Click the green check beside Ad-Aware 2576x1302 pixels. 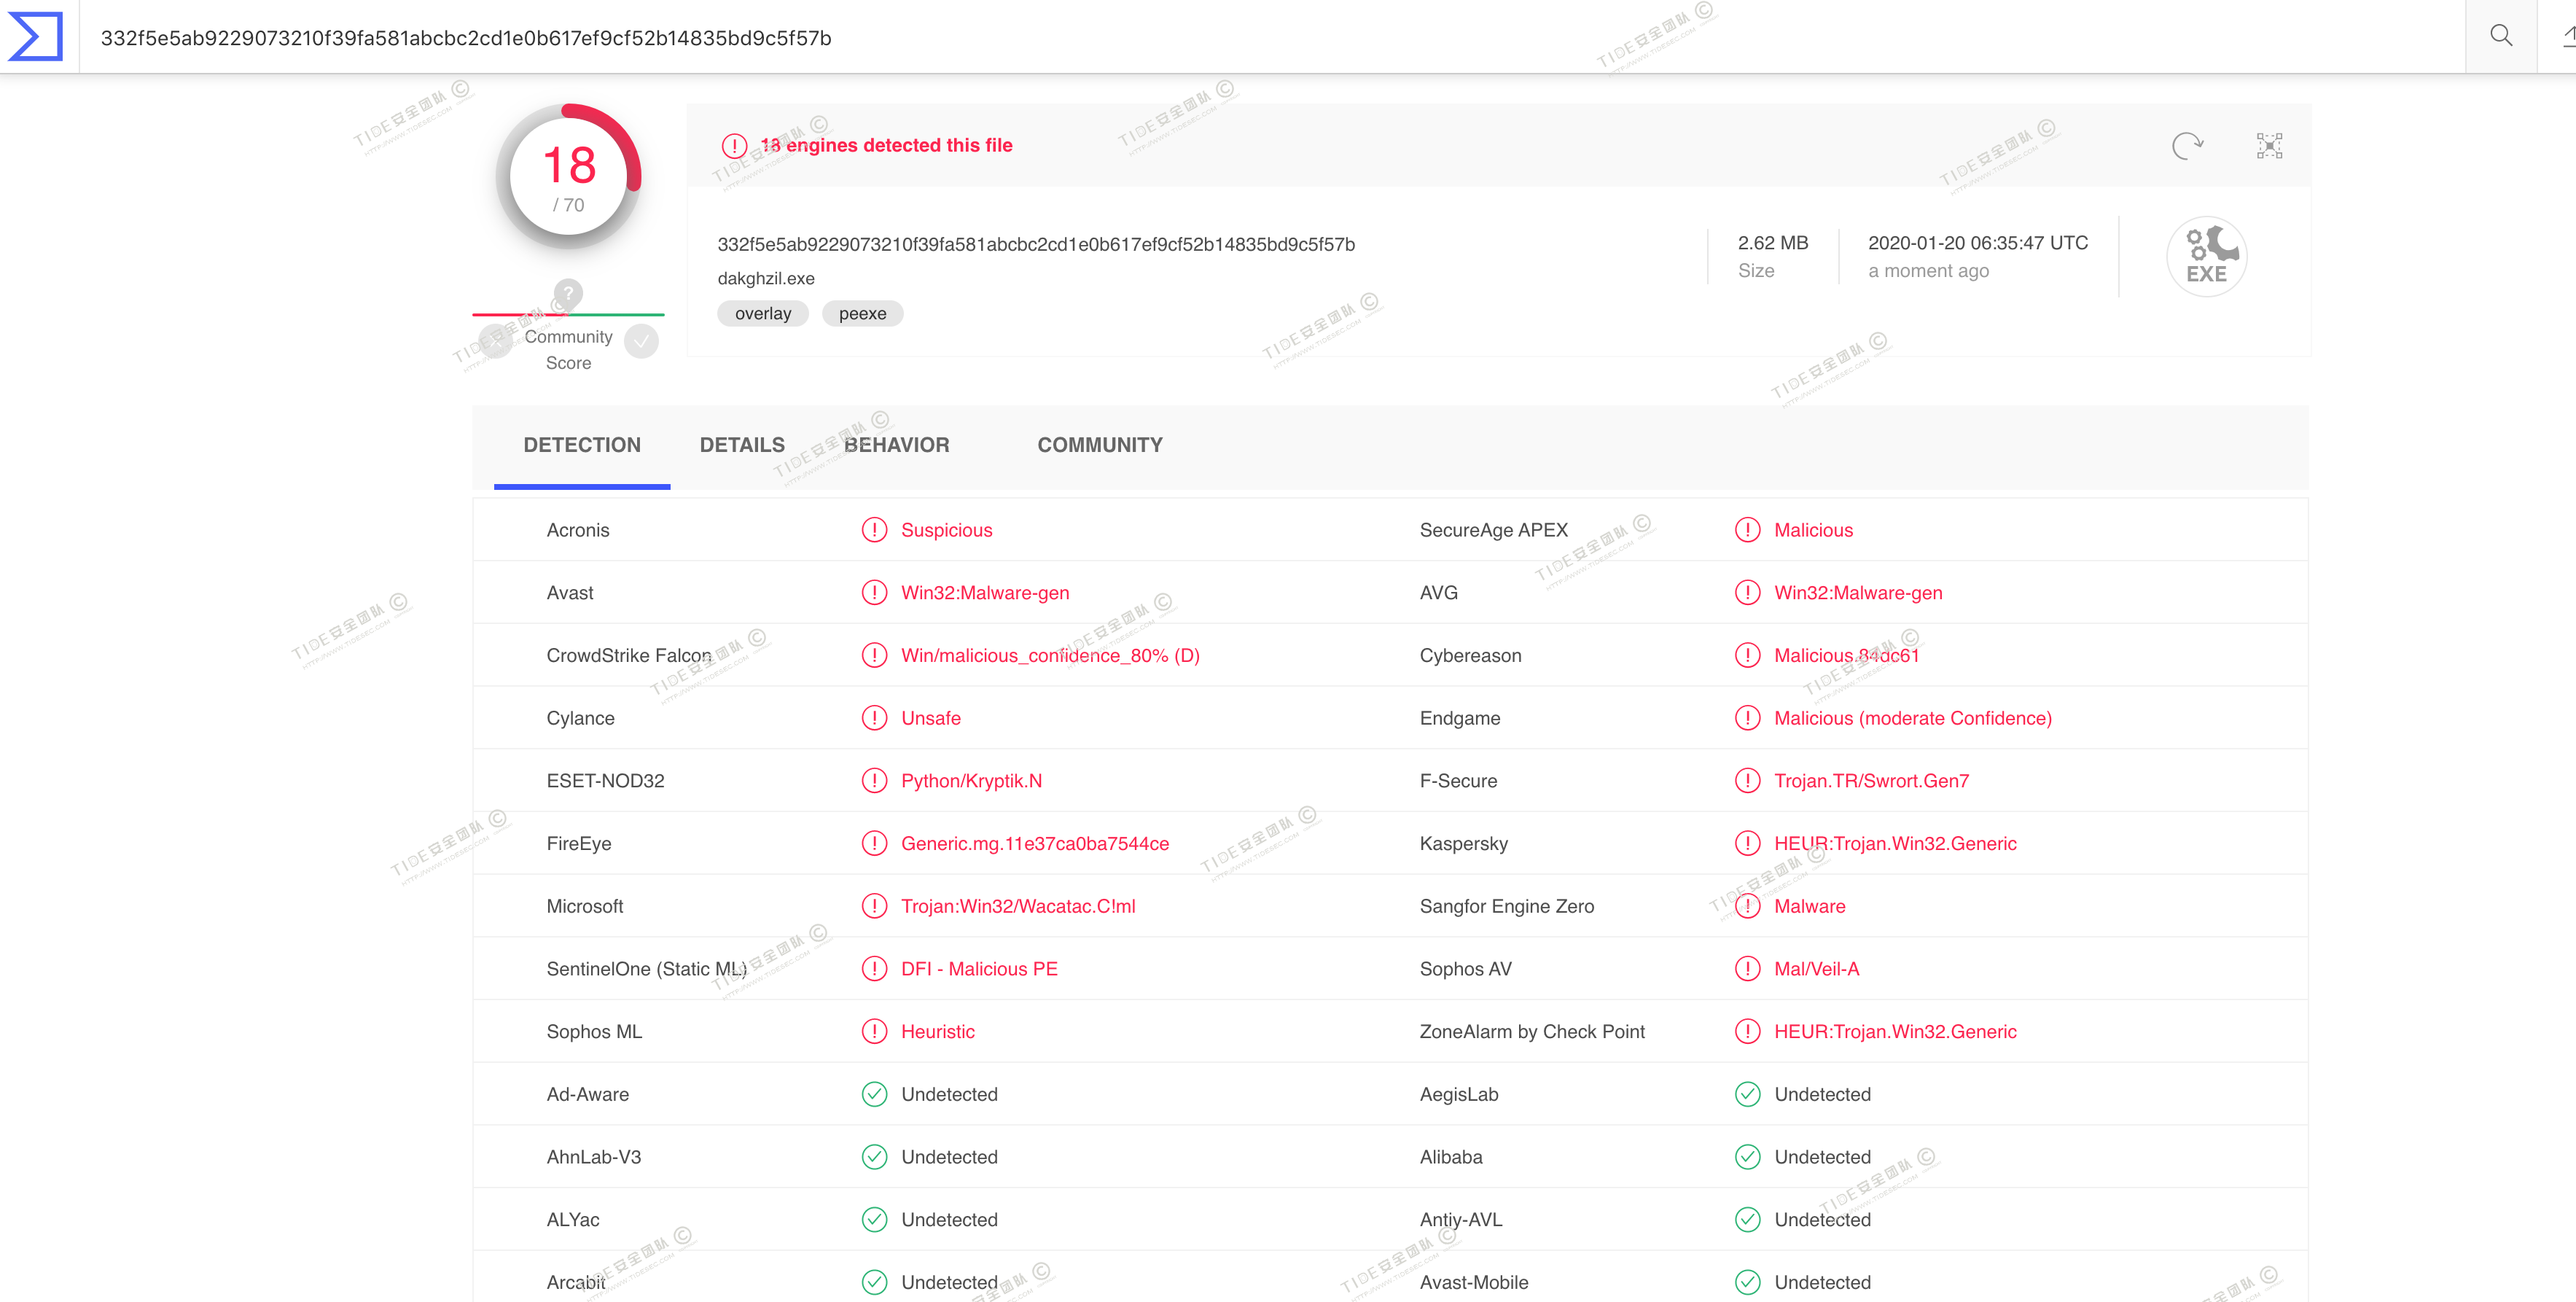click(x=874, y=1094)
